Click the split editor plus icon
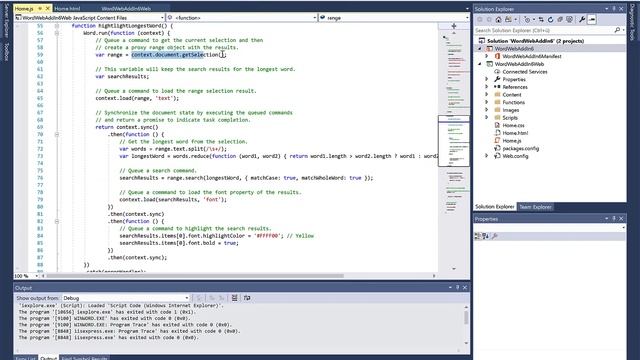 [x=453, y=26]
